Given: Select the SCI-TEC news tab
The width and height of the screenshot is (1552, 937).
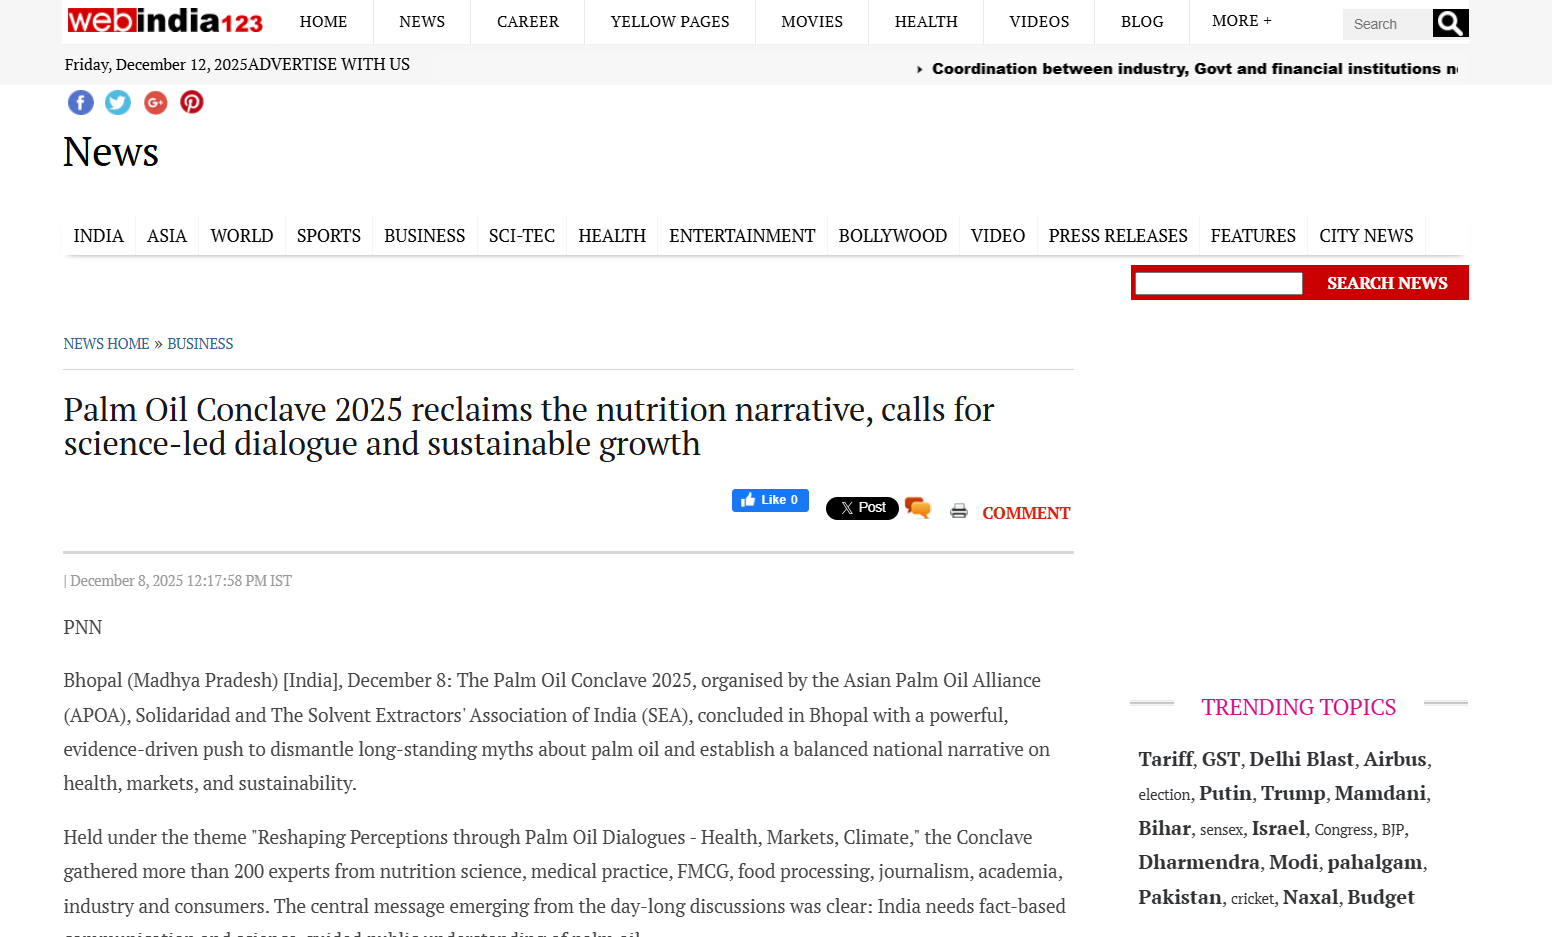Looking at the screenshot, I should coord(521,236).
